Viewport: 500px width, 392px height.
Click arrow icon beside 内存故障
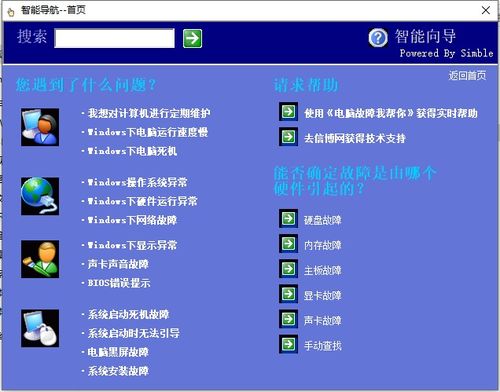pos(288,244)
